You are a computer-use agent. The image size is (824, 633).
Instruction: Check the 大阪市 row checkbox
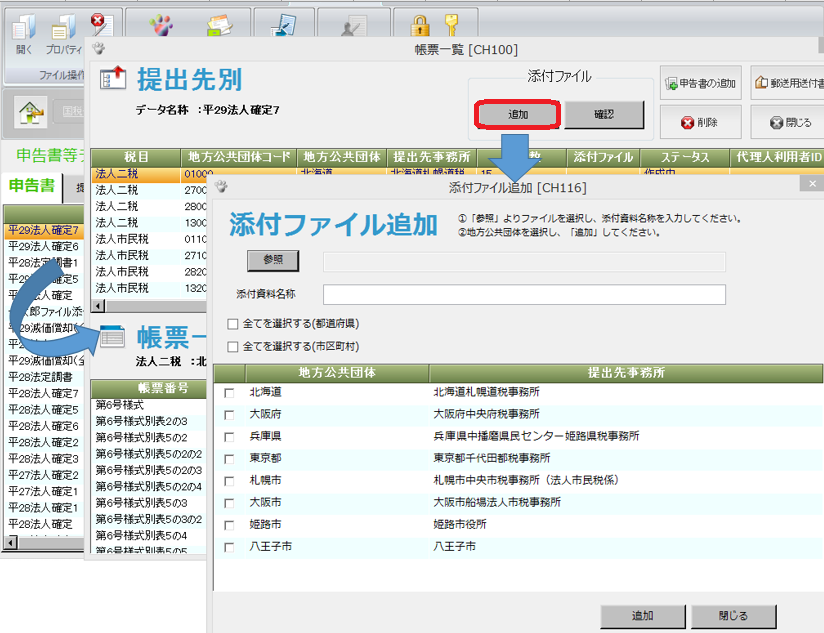point(229,503)
